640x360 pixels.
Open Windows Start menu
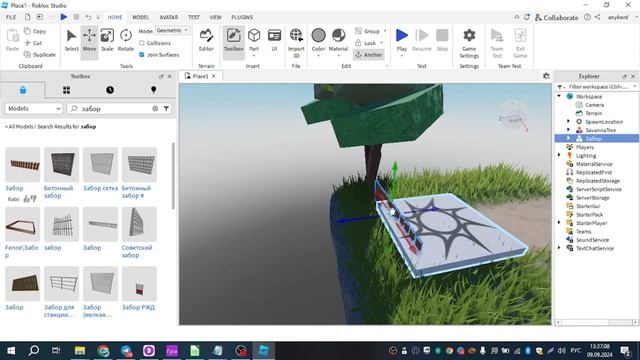tap(11, 351)
